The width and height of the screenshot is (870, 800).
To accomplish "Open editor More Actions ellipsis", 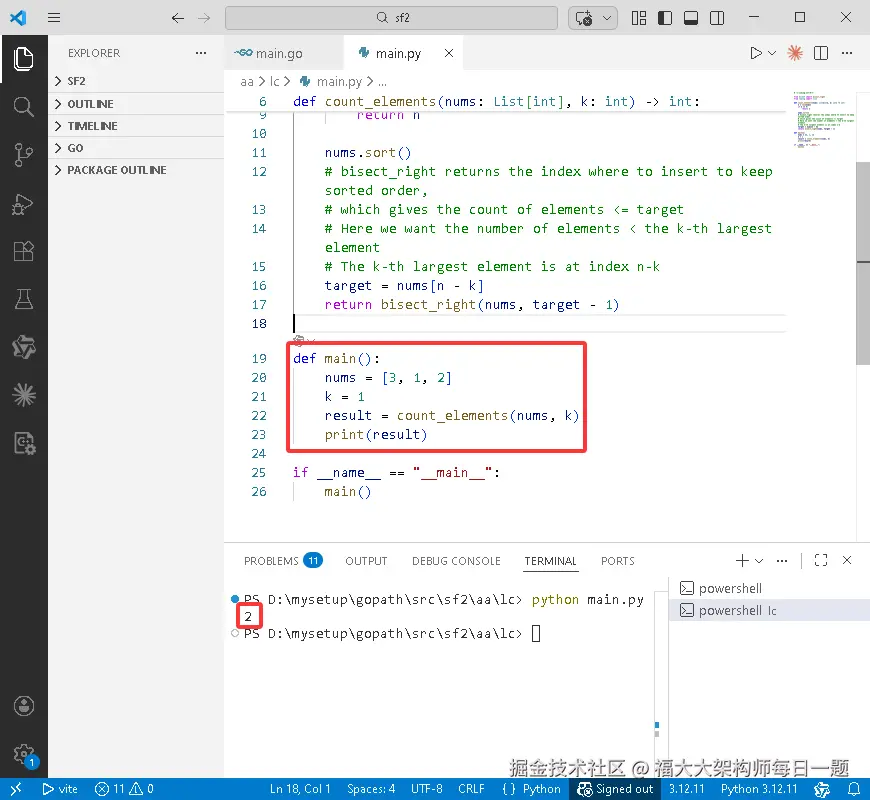I will [x=847, y=53].
